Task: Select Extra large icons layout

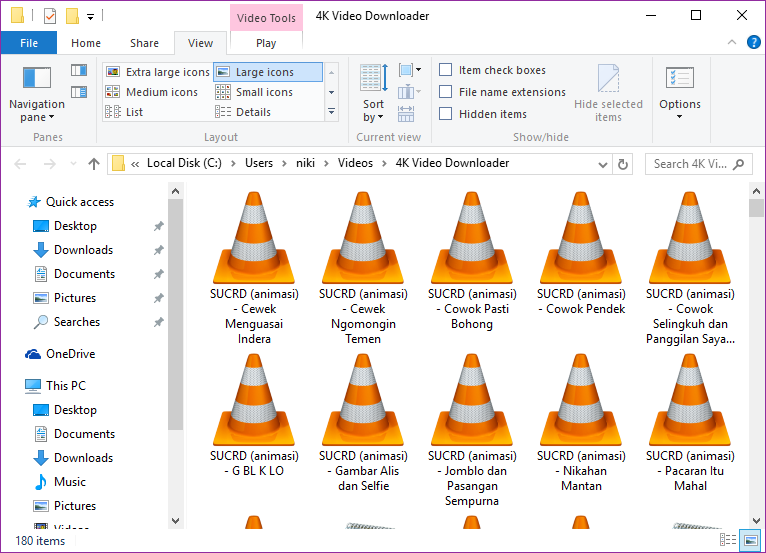Action: point(158,72)
